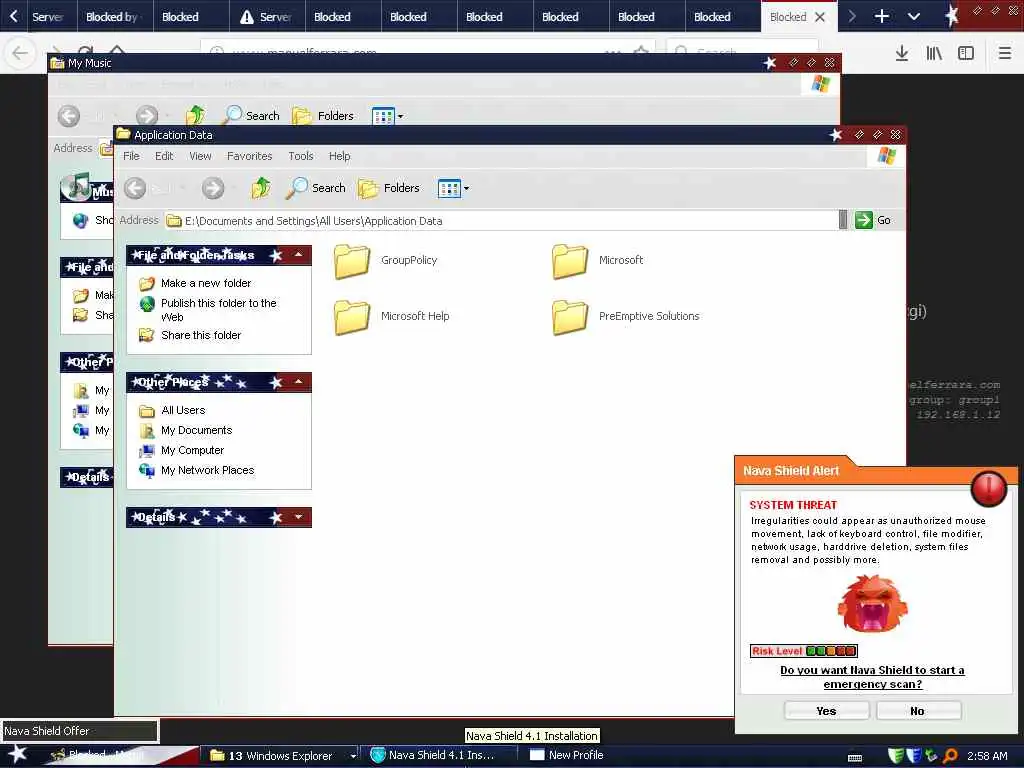The width and height of the screenshot is (1024, 768).
Task: Click Up folder icon in My Music window
Action: [x=195, y=116]
